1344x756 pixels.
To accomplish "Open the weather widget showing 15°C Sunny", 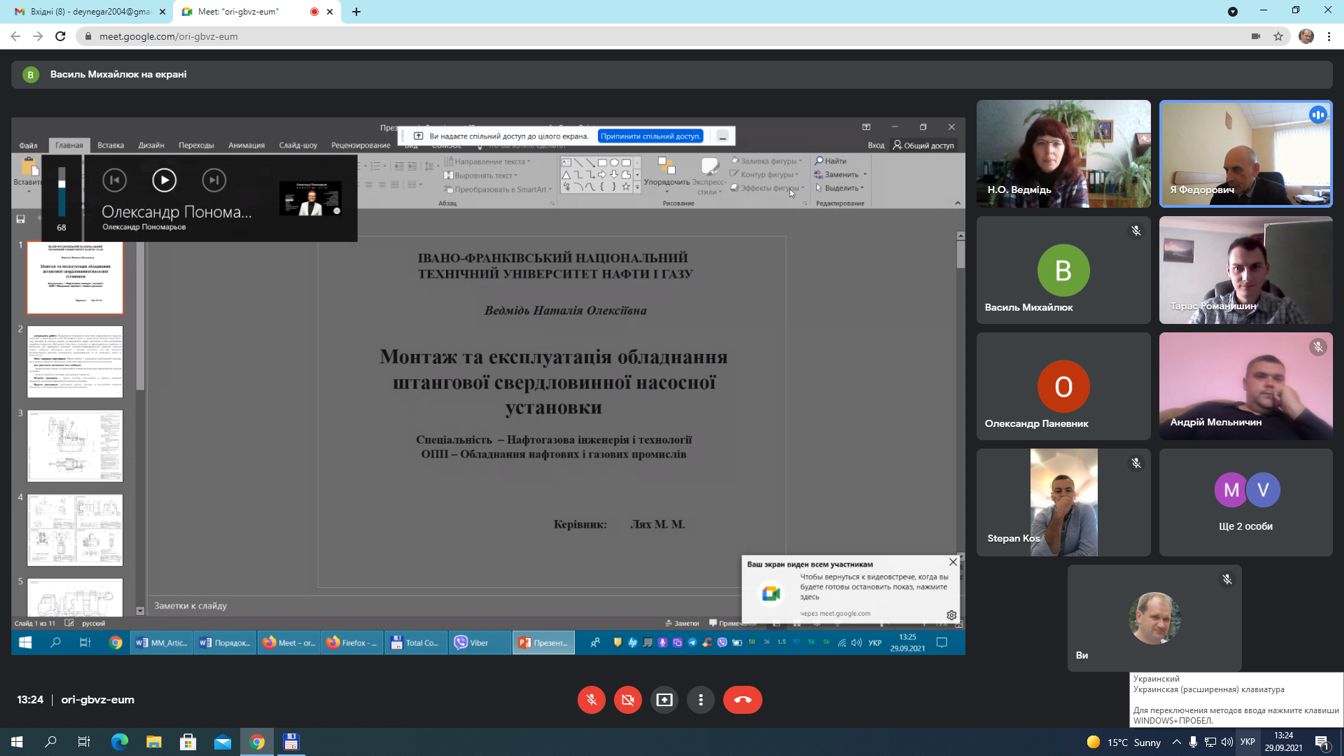I will click(x=1123, y=742).
